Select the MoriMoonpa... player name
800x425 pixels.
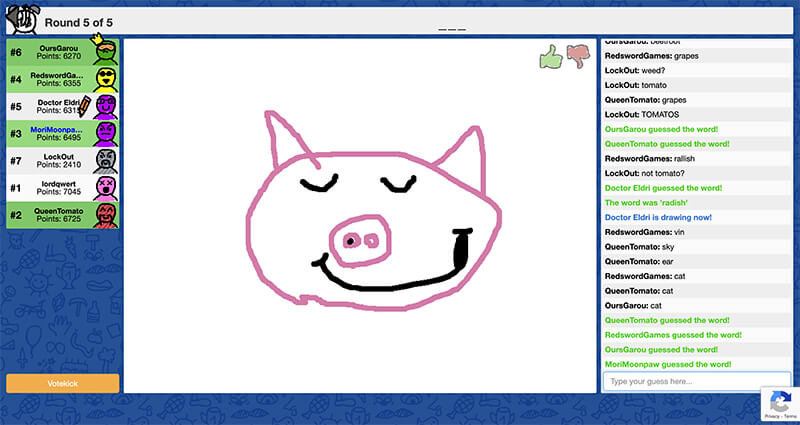[x=56, y=130]
